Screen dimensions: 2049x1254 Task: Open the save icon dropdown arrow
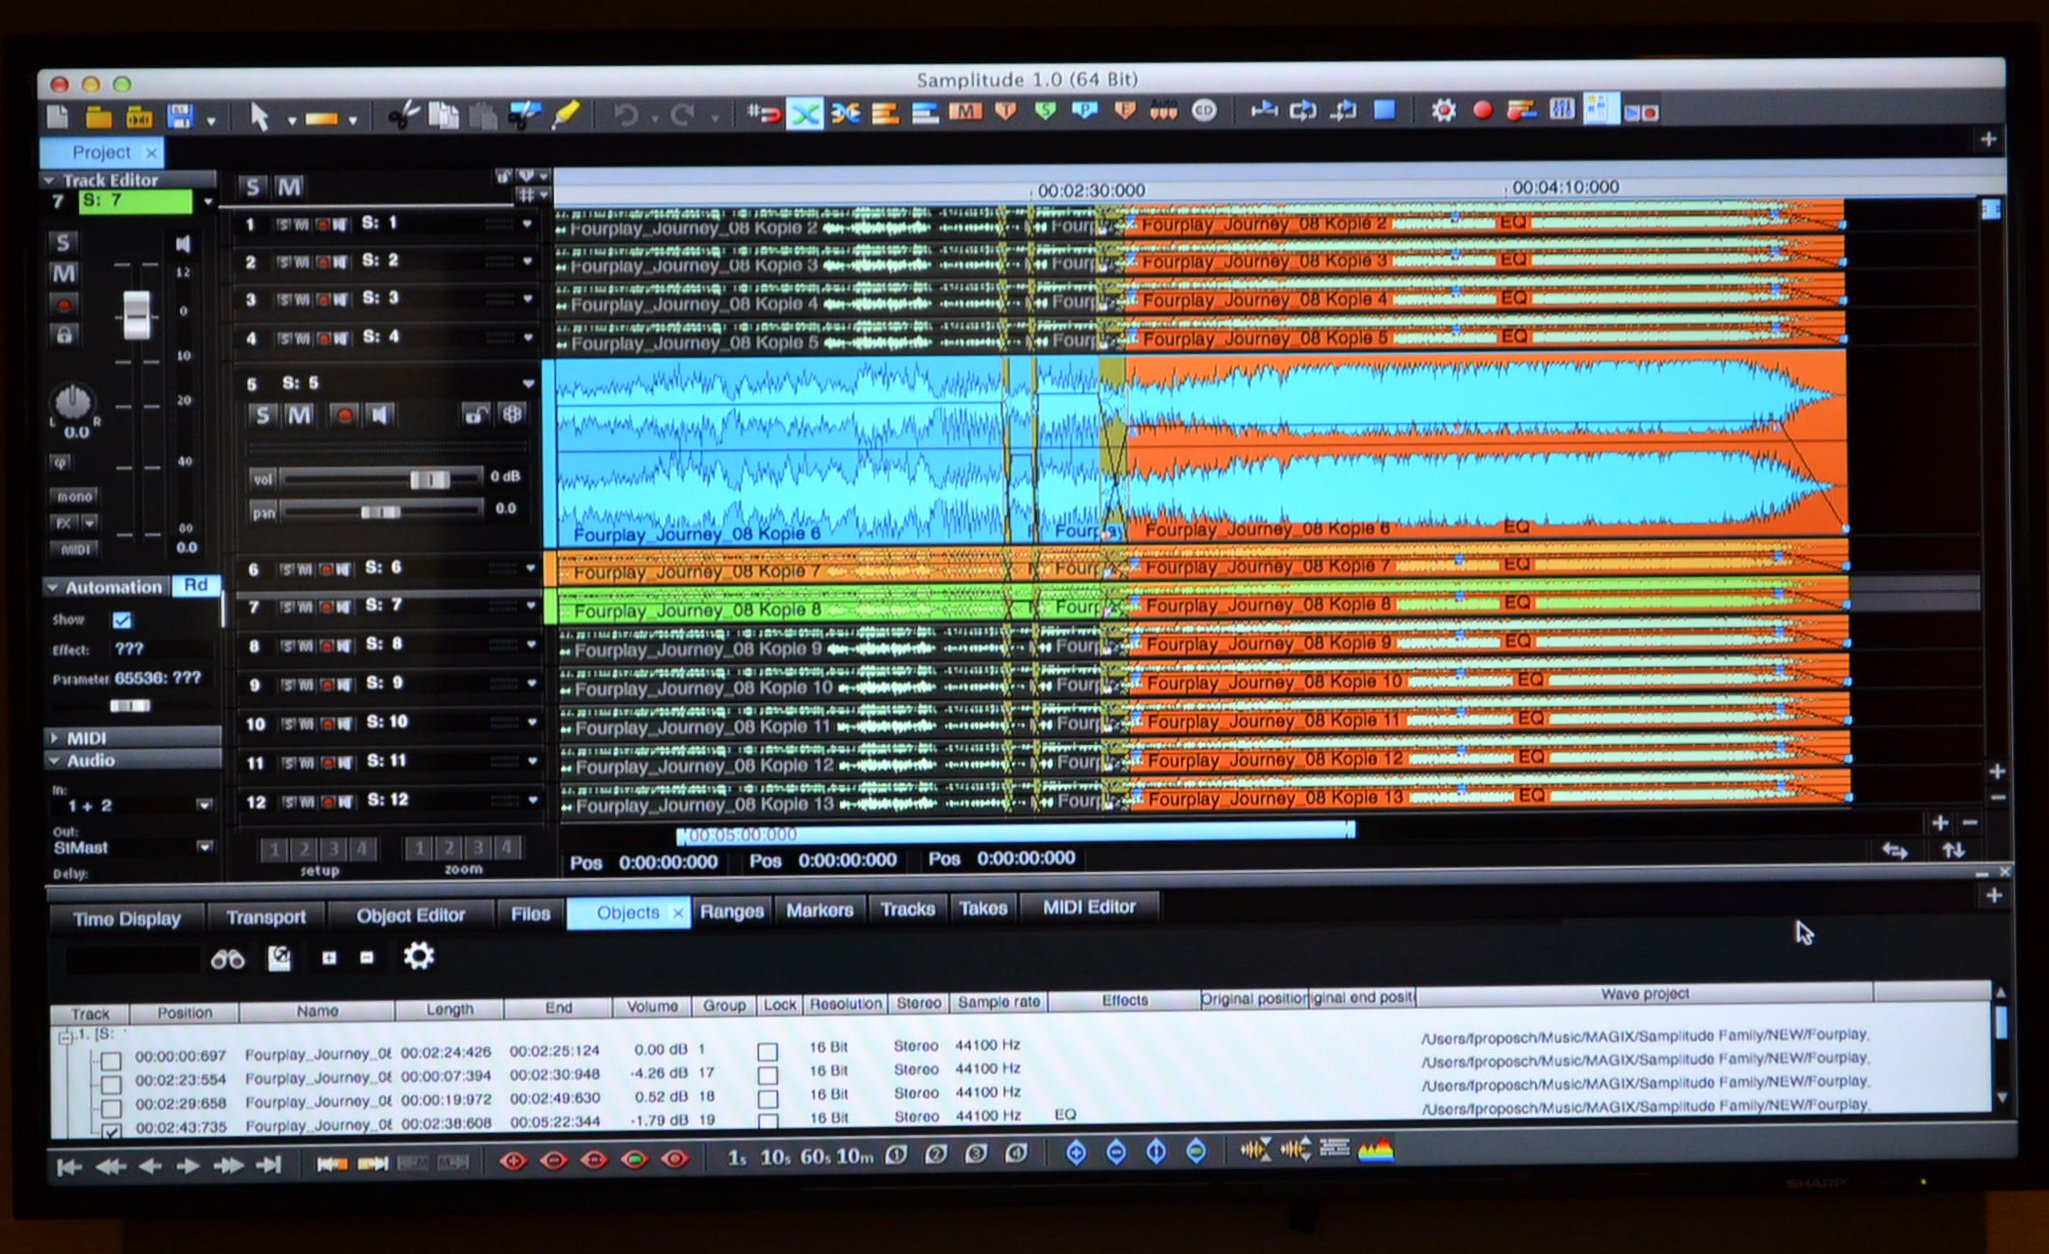pyautogui.click(x=211, y=122)
